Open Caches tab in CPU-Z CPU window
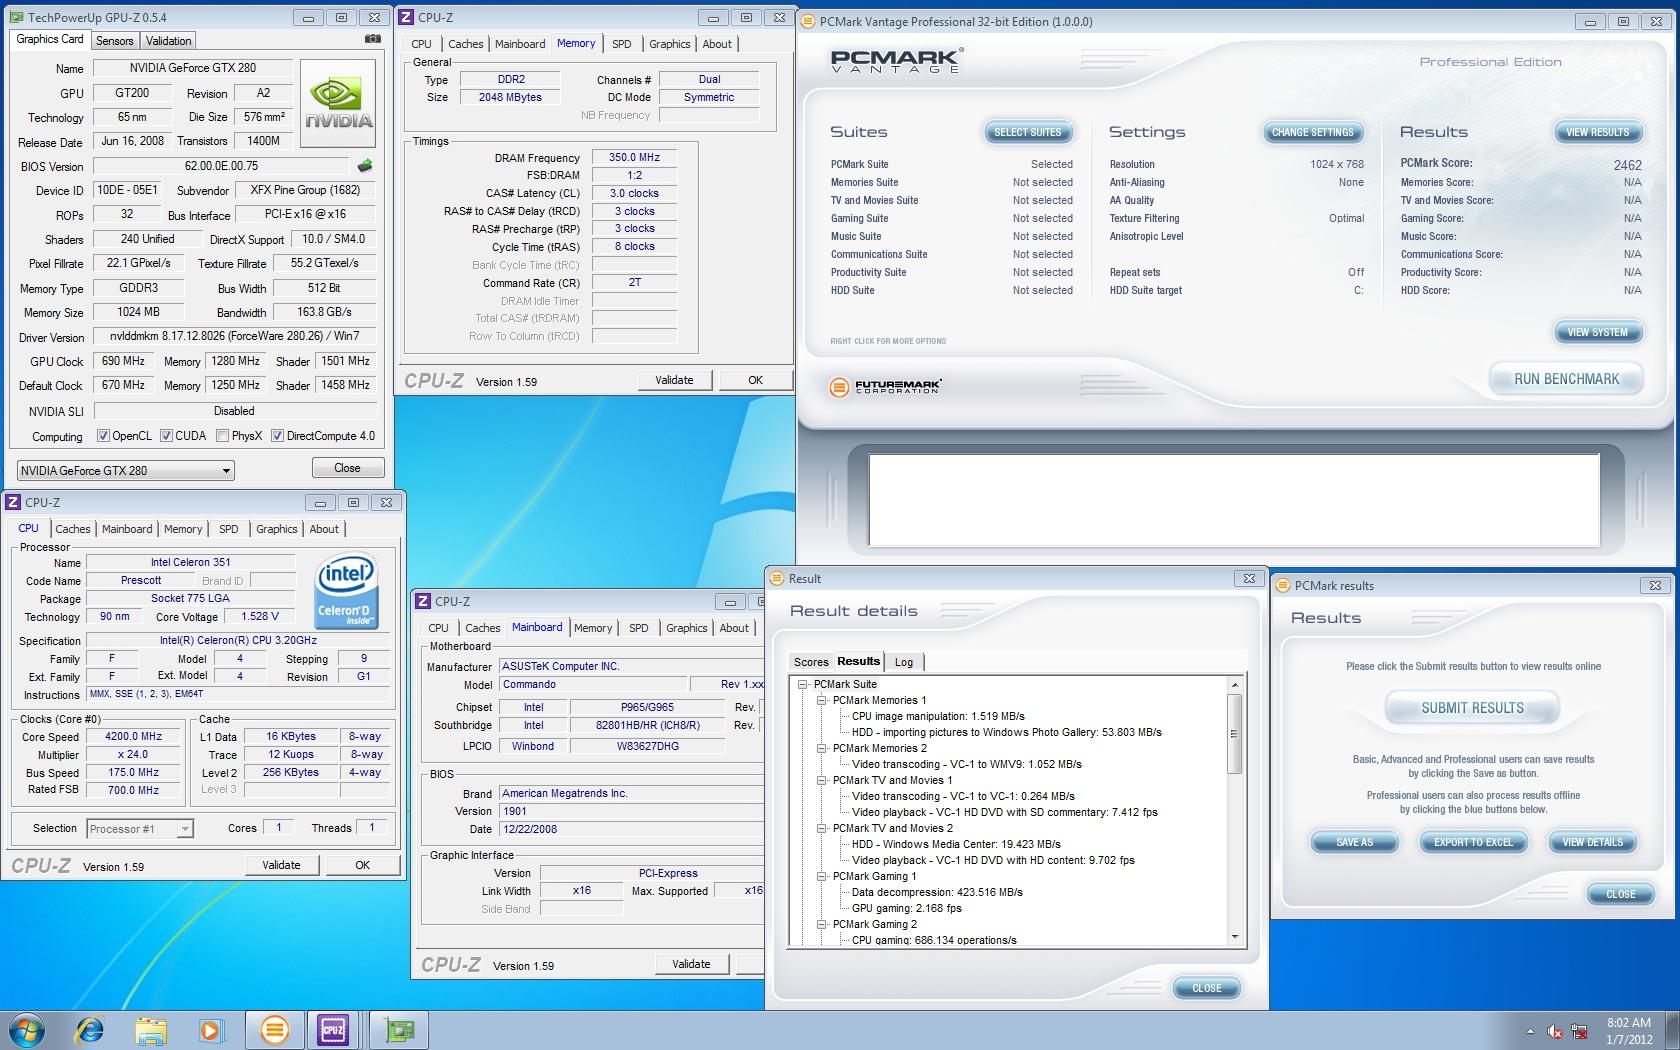This screenshot has width=1680, height=1050. (x=73, y=529)
